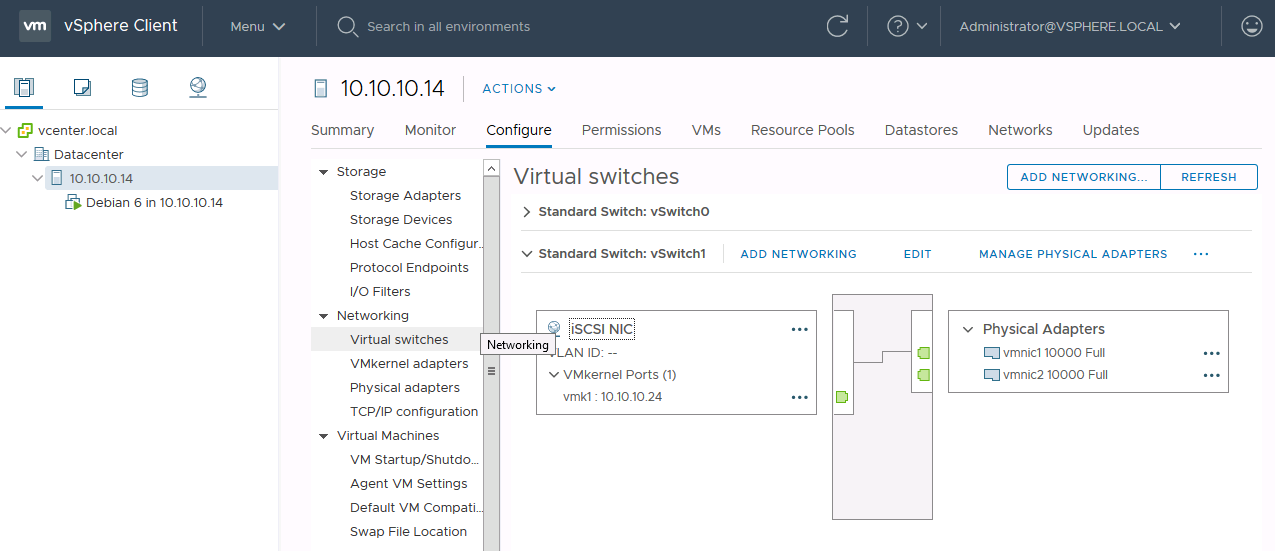Switch to Monitor tab
The image size is (1275, 551).
430,130
